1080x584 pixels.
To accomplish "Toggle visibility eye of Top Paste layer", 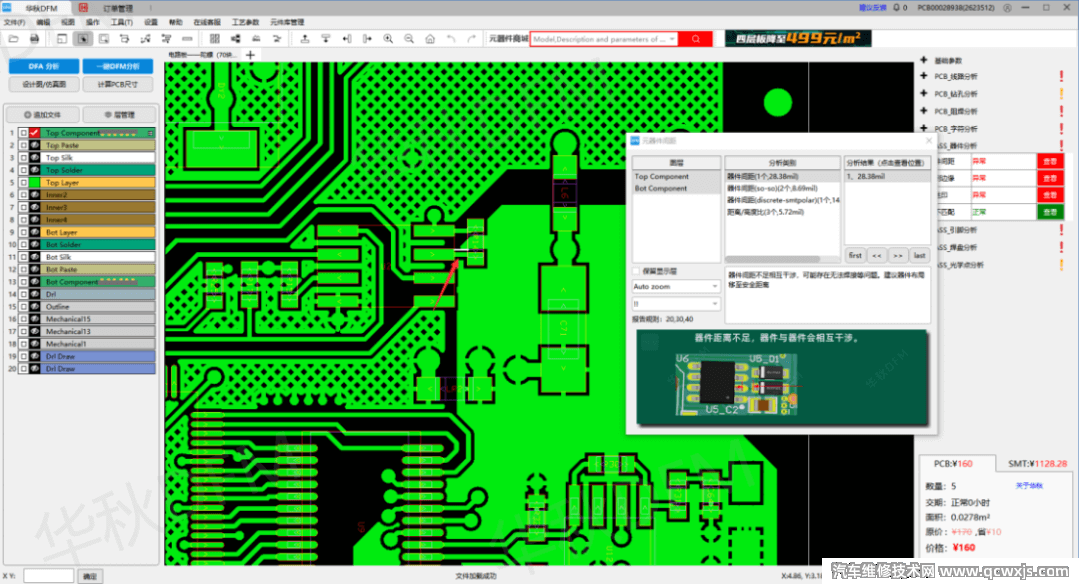I will tap(34, 146).
